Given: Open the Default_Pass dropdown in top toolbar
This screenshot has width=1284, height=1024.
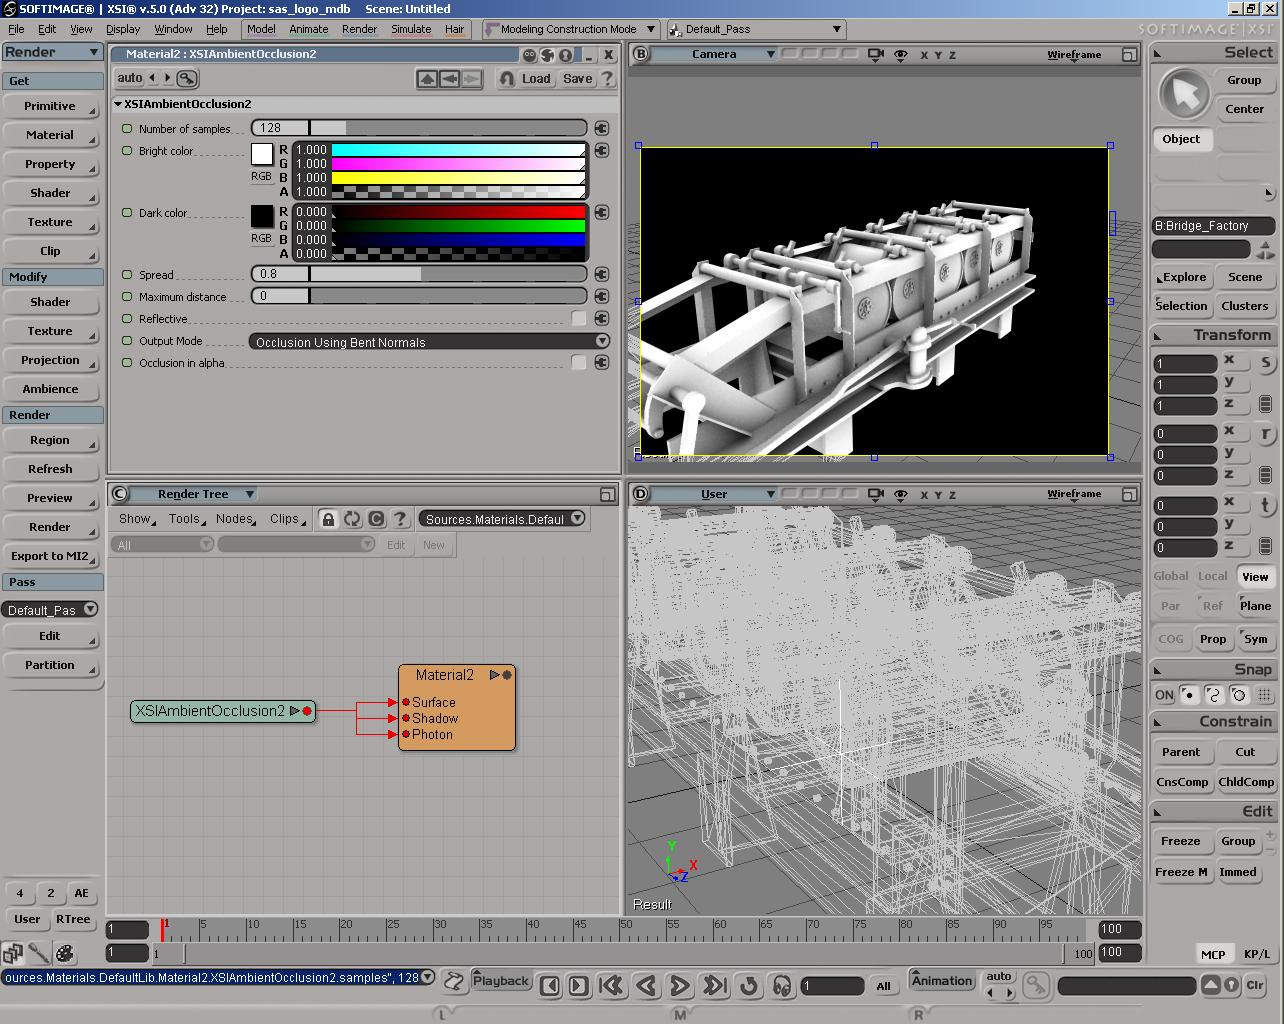Looking at the screenshot, I should coord(756,29).
